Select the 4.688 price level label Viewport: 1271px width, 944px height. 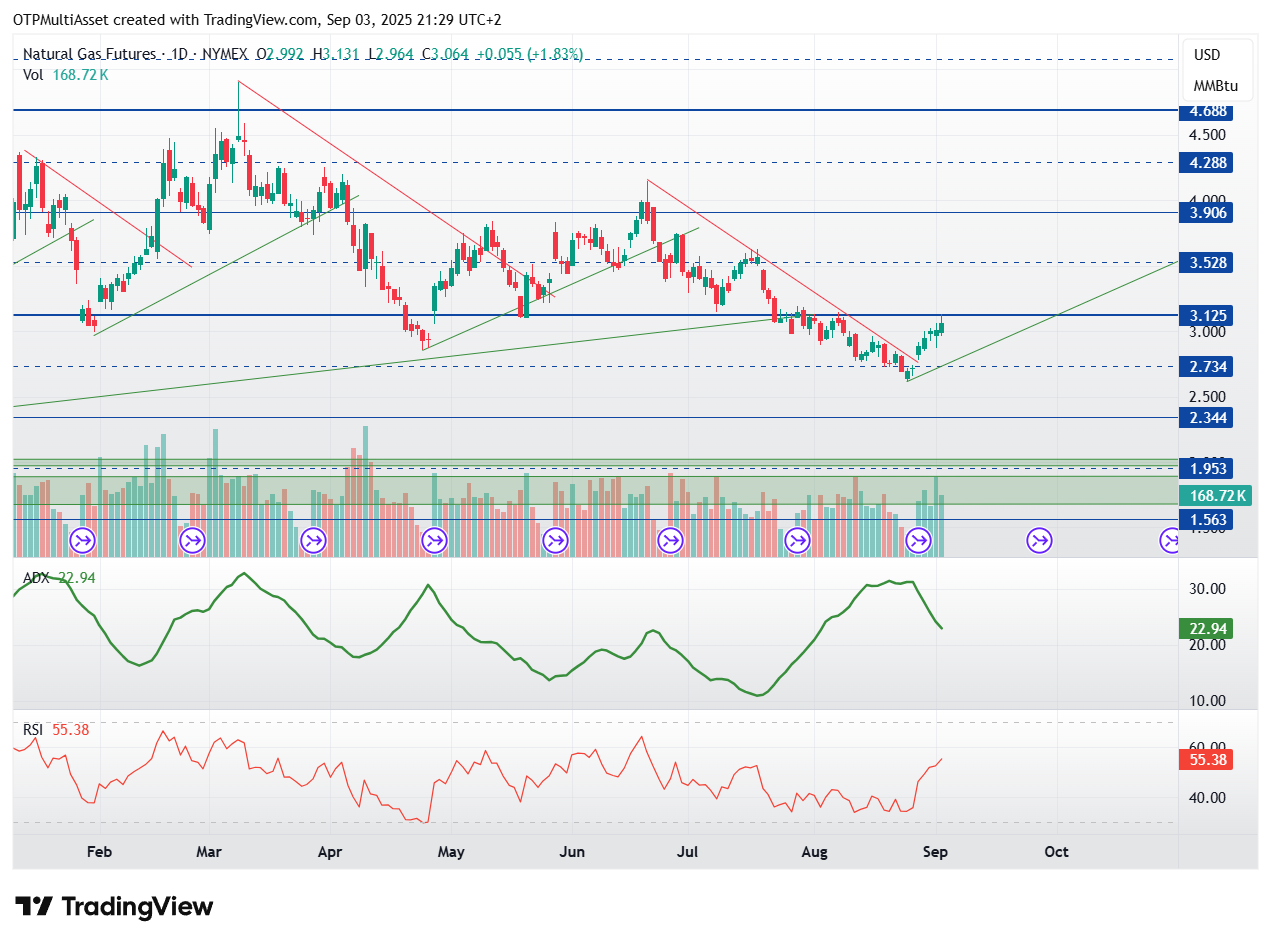click(1205, 111)
